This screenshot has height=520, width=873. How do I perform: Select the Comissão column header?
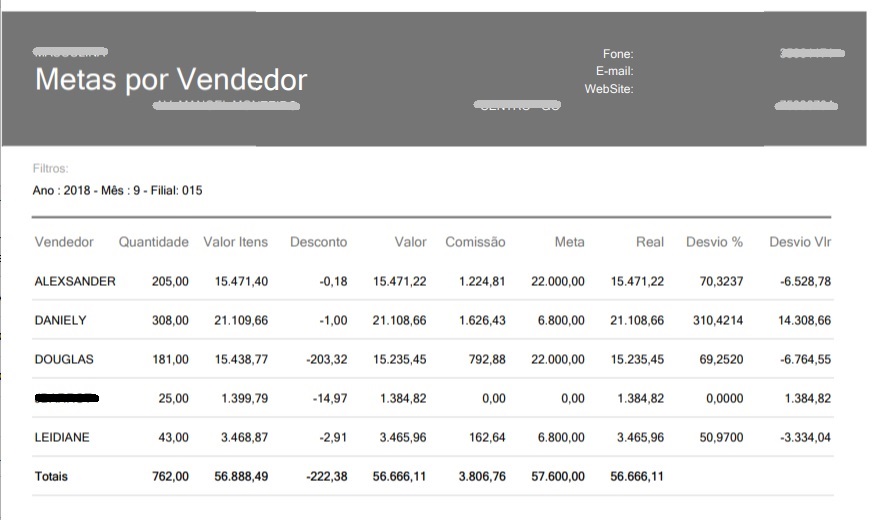475,242
